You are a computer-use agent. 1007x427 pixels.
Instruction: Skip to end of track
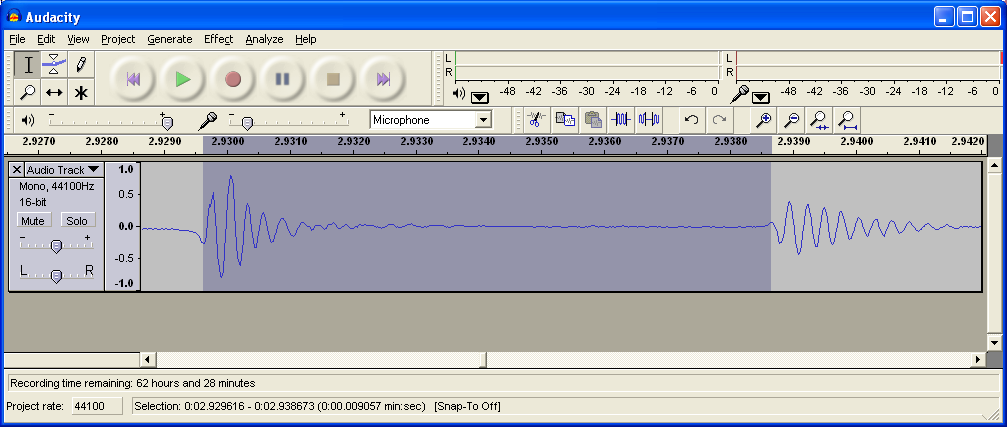pos(383,79)
